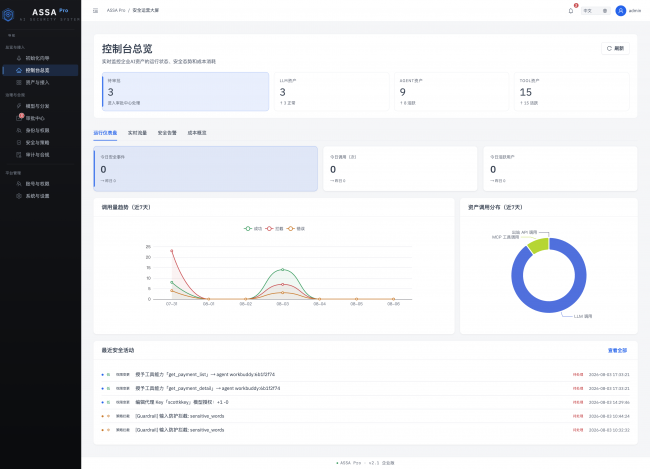Toggle the green series in the chart legend
The image size is (650, 469).
[252, 228]
